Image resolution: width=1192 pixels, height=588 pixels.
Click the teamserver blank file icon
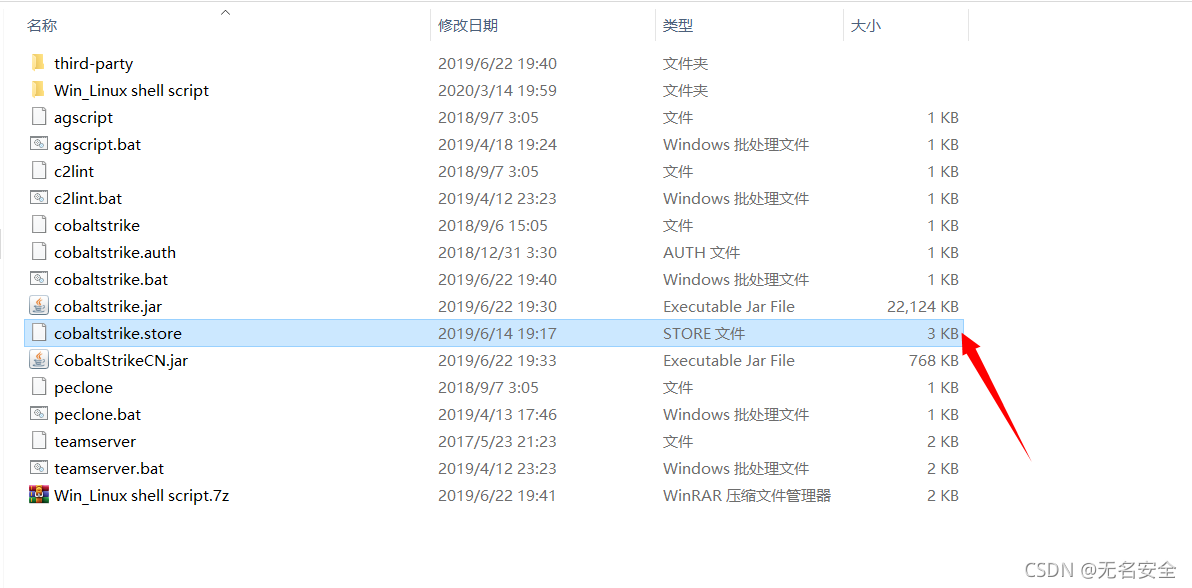pos(39,441)
